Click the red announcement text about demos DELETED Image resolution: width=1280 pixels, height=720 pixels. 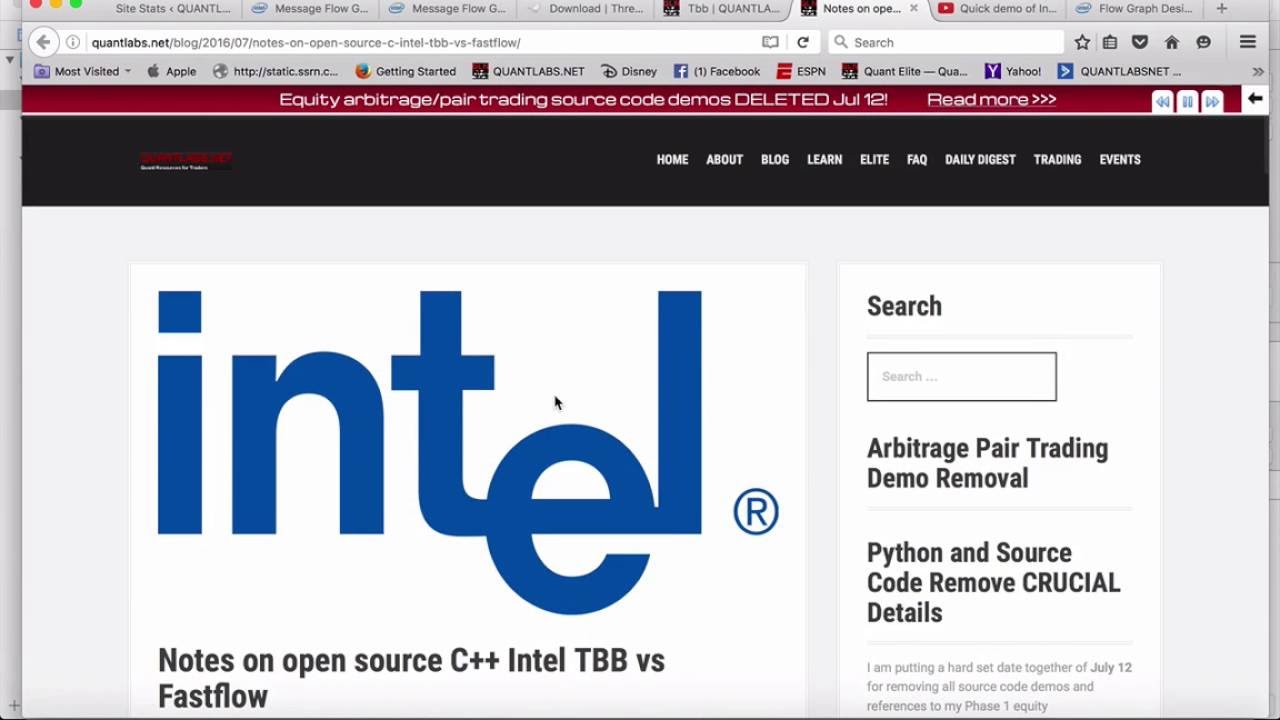(x=583, y=99)
